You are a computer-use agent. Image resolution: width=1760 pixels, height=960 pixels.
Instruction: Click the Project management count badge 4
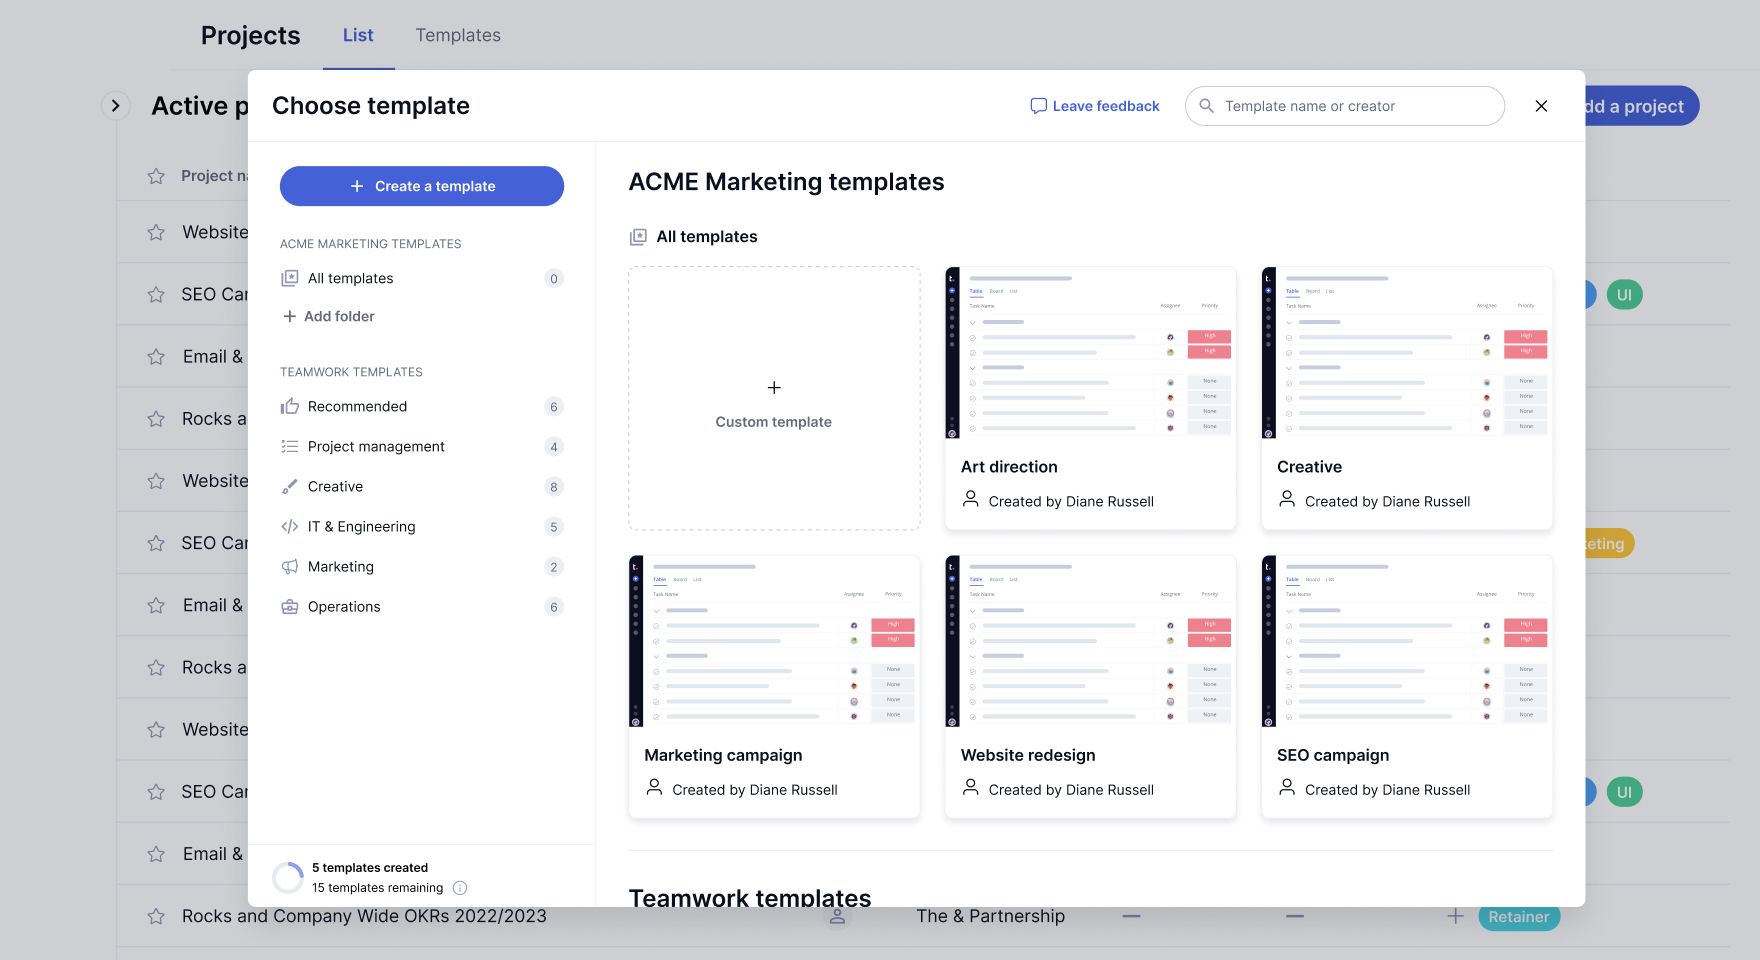(554, 446)
